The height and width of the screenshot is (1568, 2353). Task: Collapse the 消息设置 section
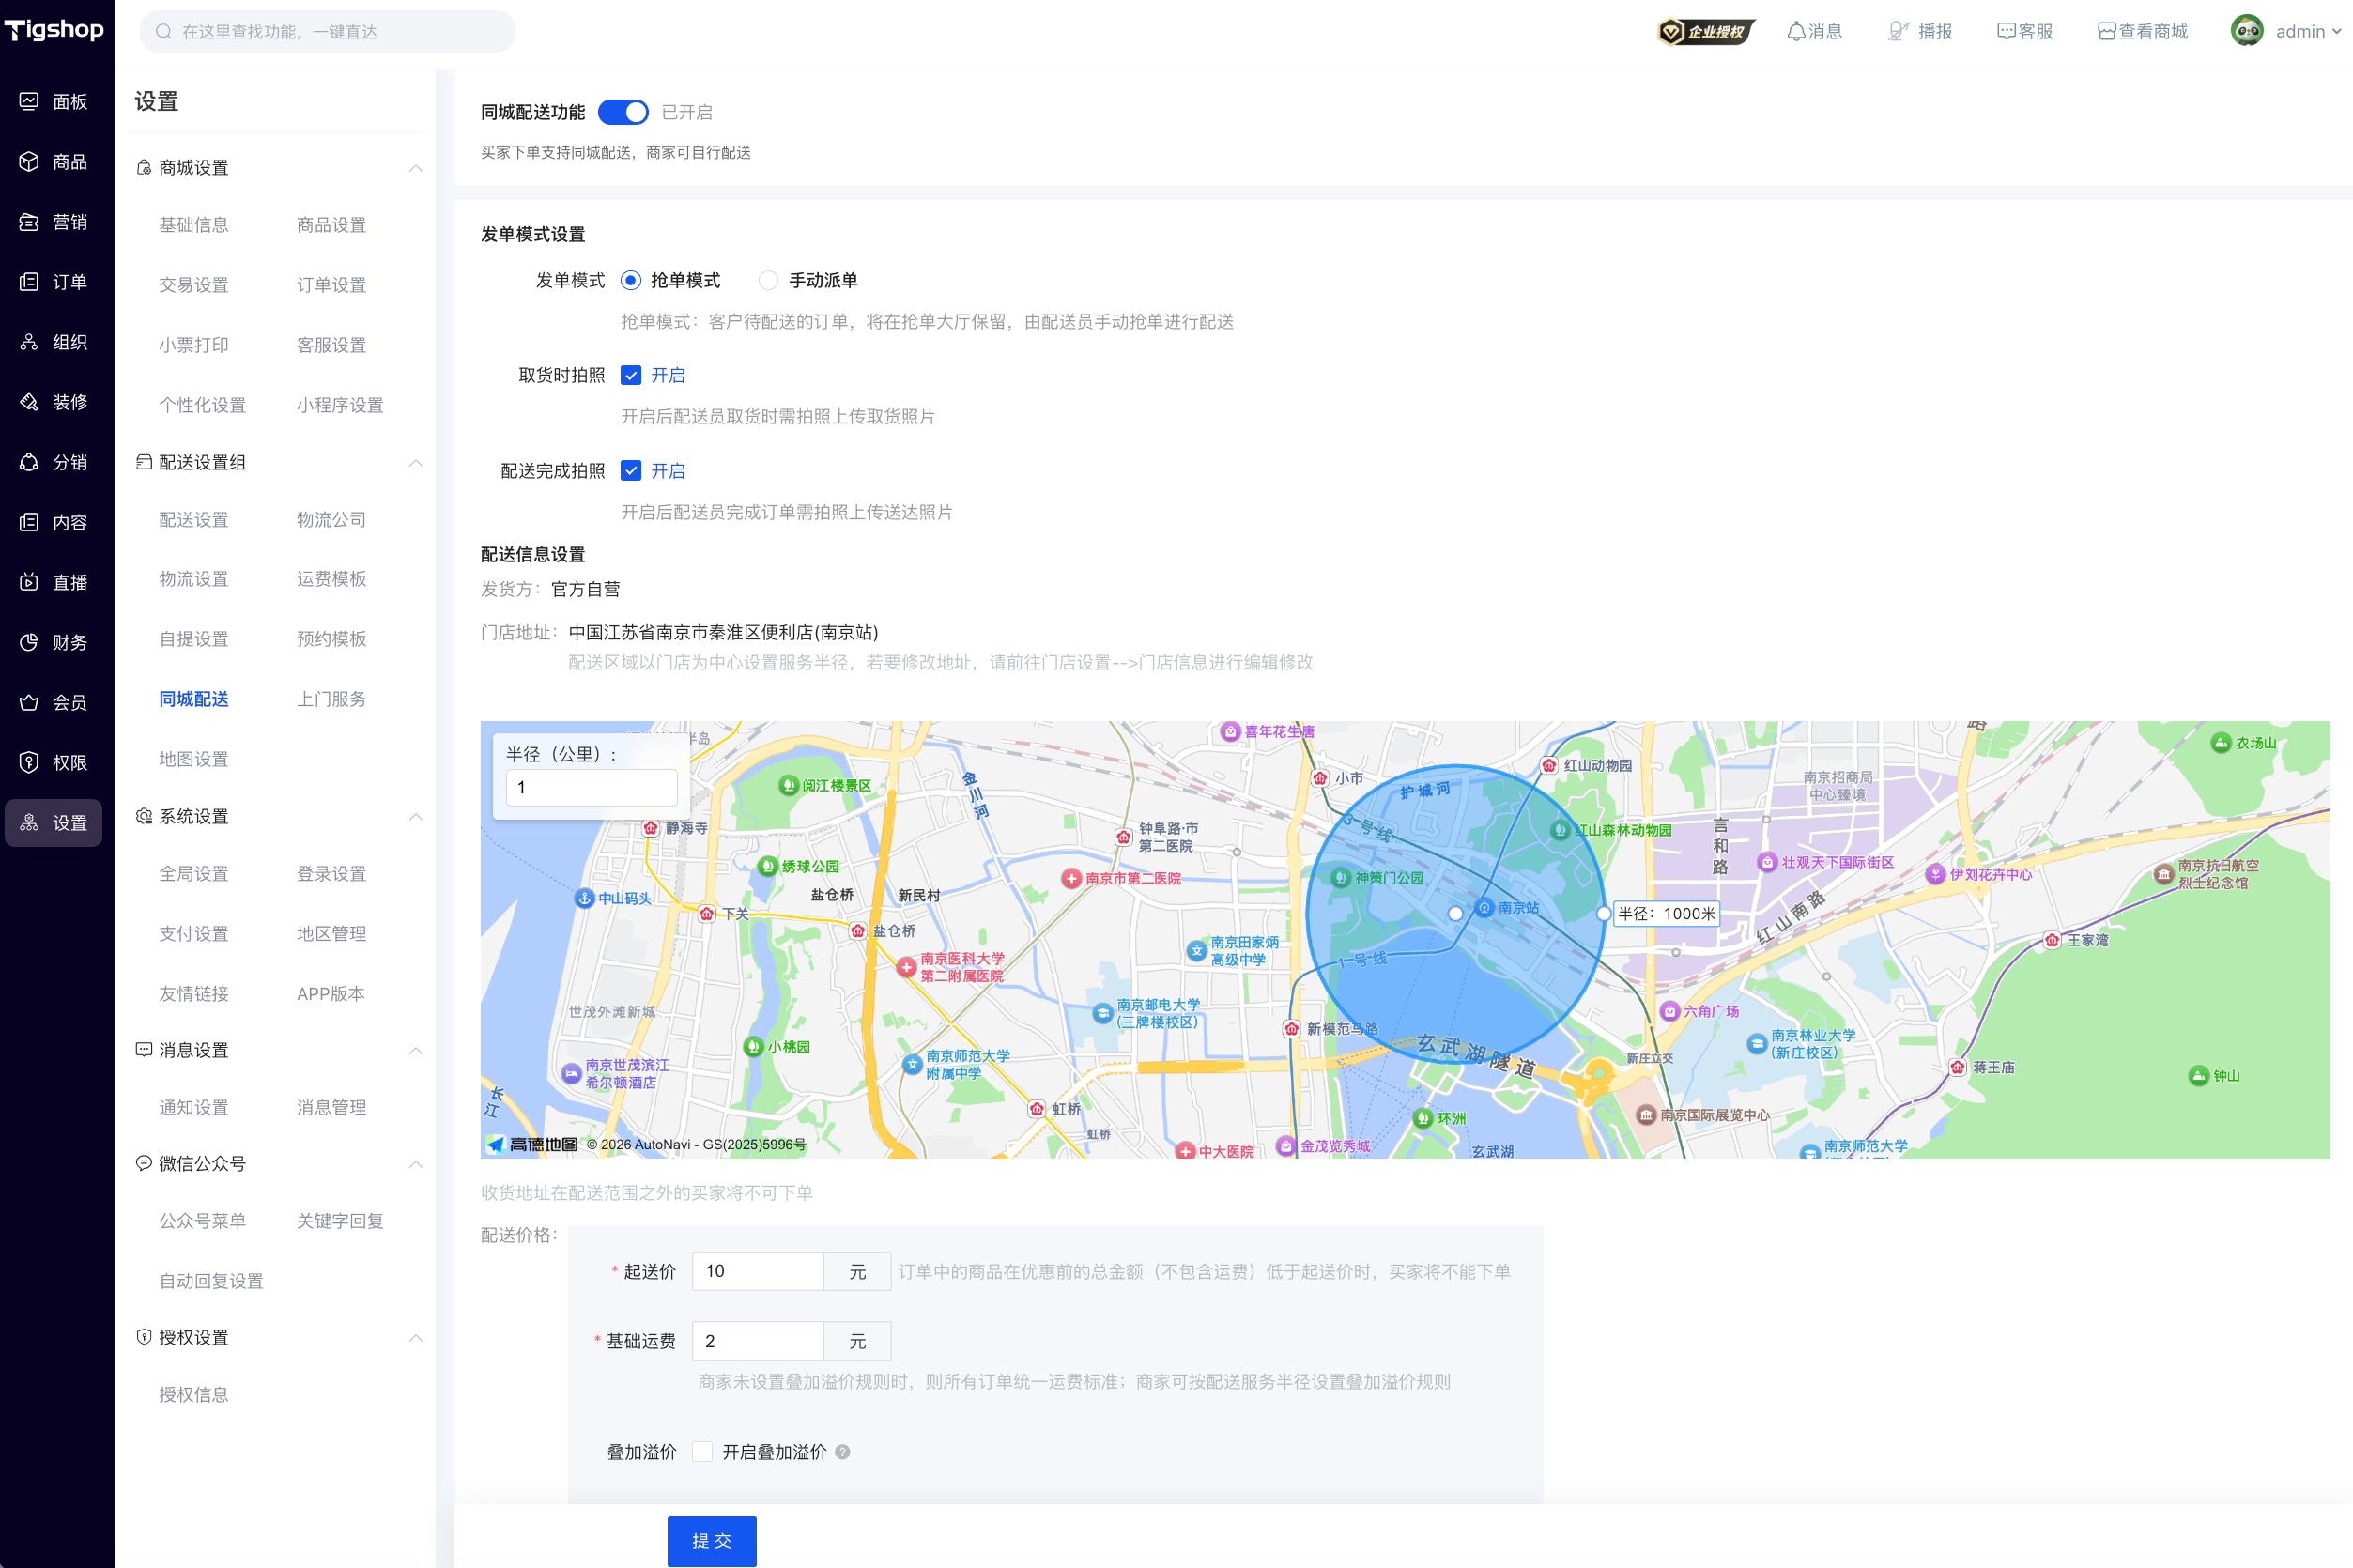click(x=415, y=1050)
